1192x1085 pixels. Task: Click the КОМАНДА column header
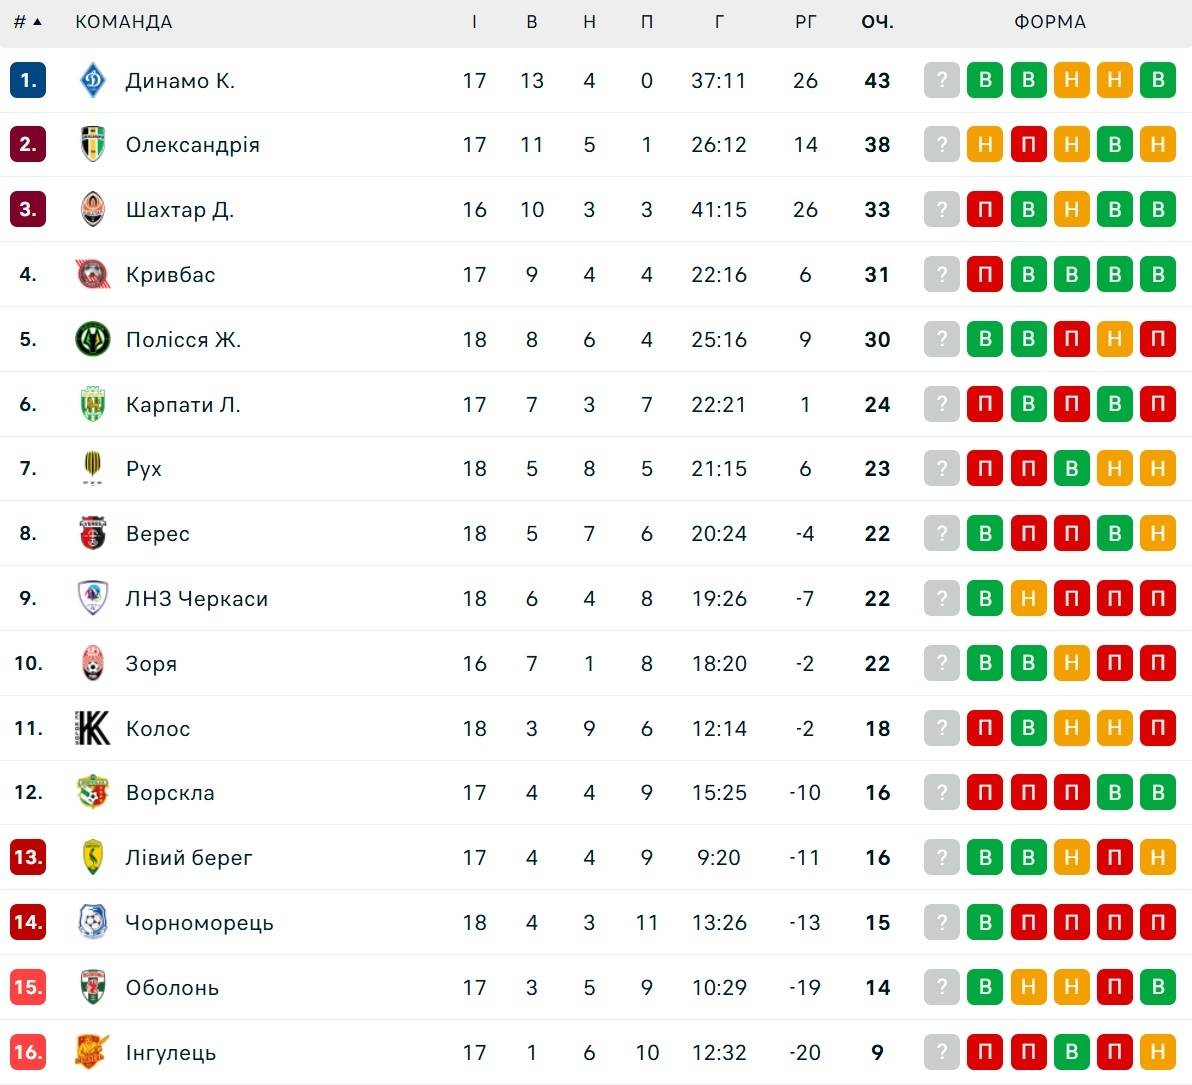[124, 22]
